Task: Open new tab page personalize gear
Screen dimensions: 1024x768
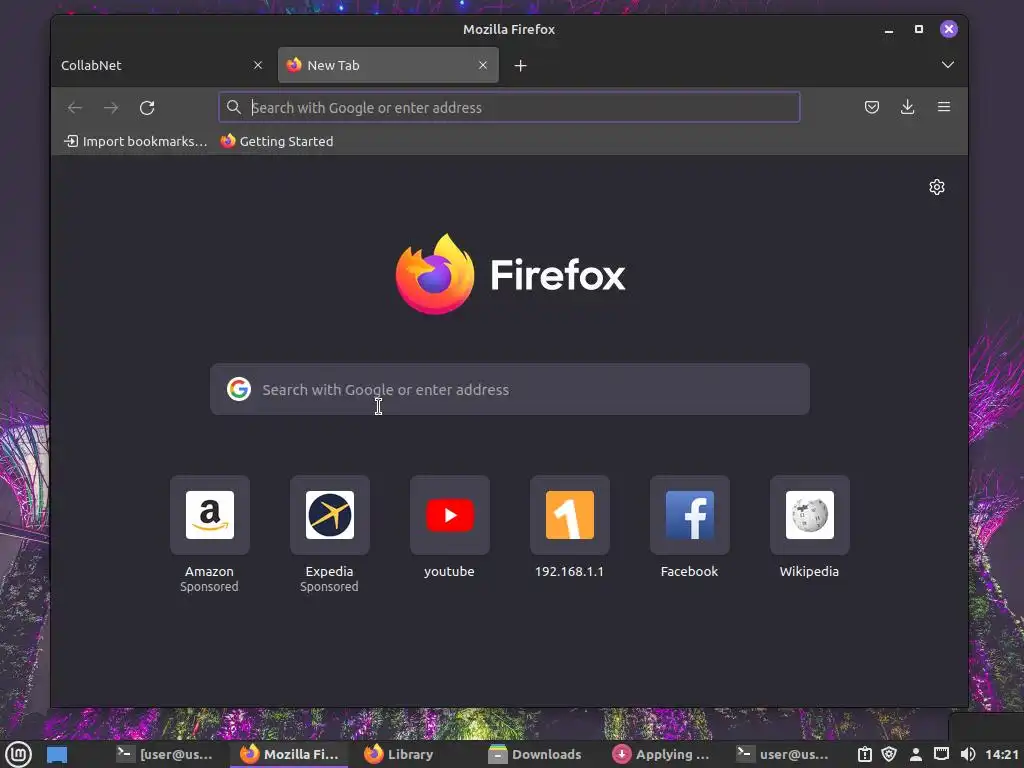Action: [x=936, y=187]
